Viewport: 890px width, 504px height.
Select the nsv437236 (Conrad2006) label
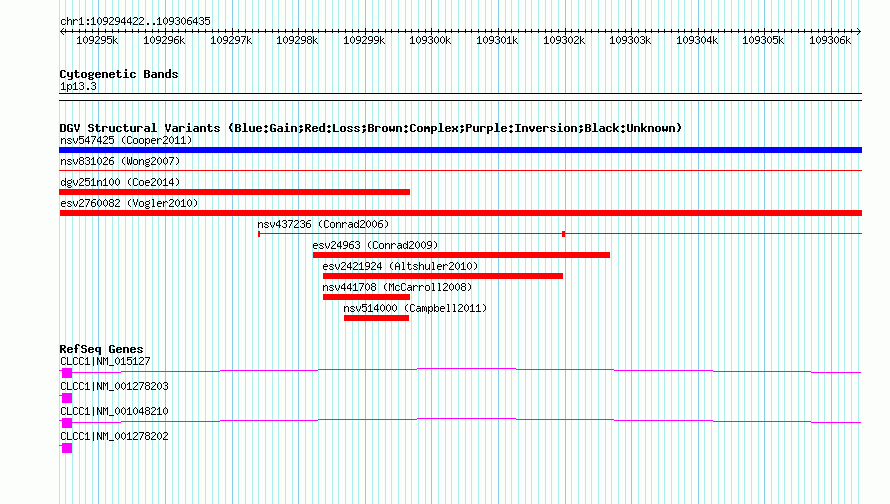[x=323, y=224]
